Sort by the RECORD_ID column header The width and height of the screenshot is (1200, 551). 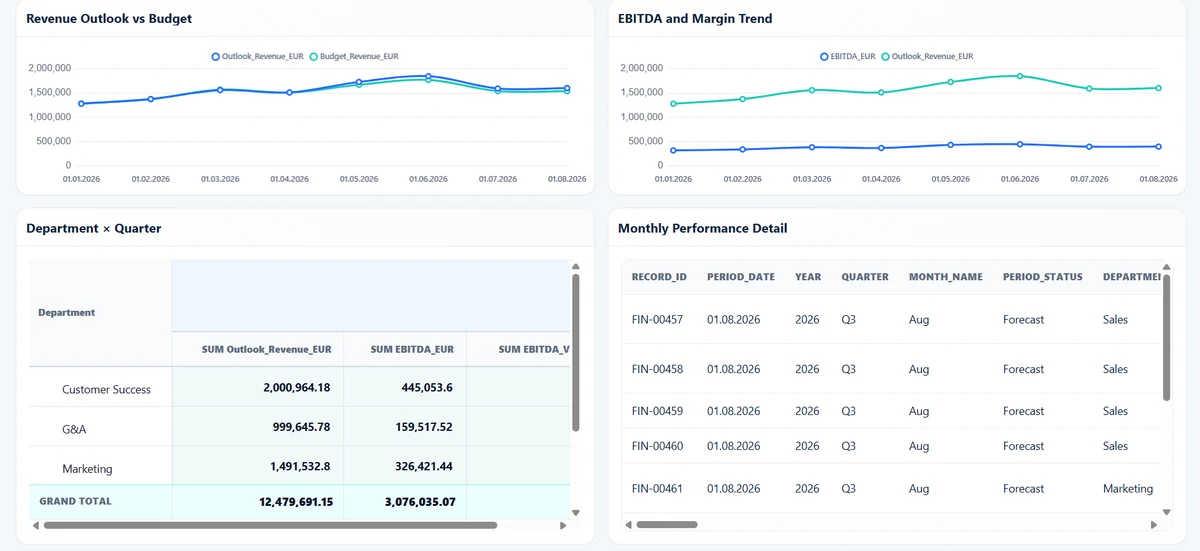point(659,277)
